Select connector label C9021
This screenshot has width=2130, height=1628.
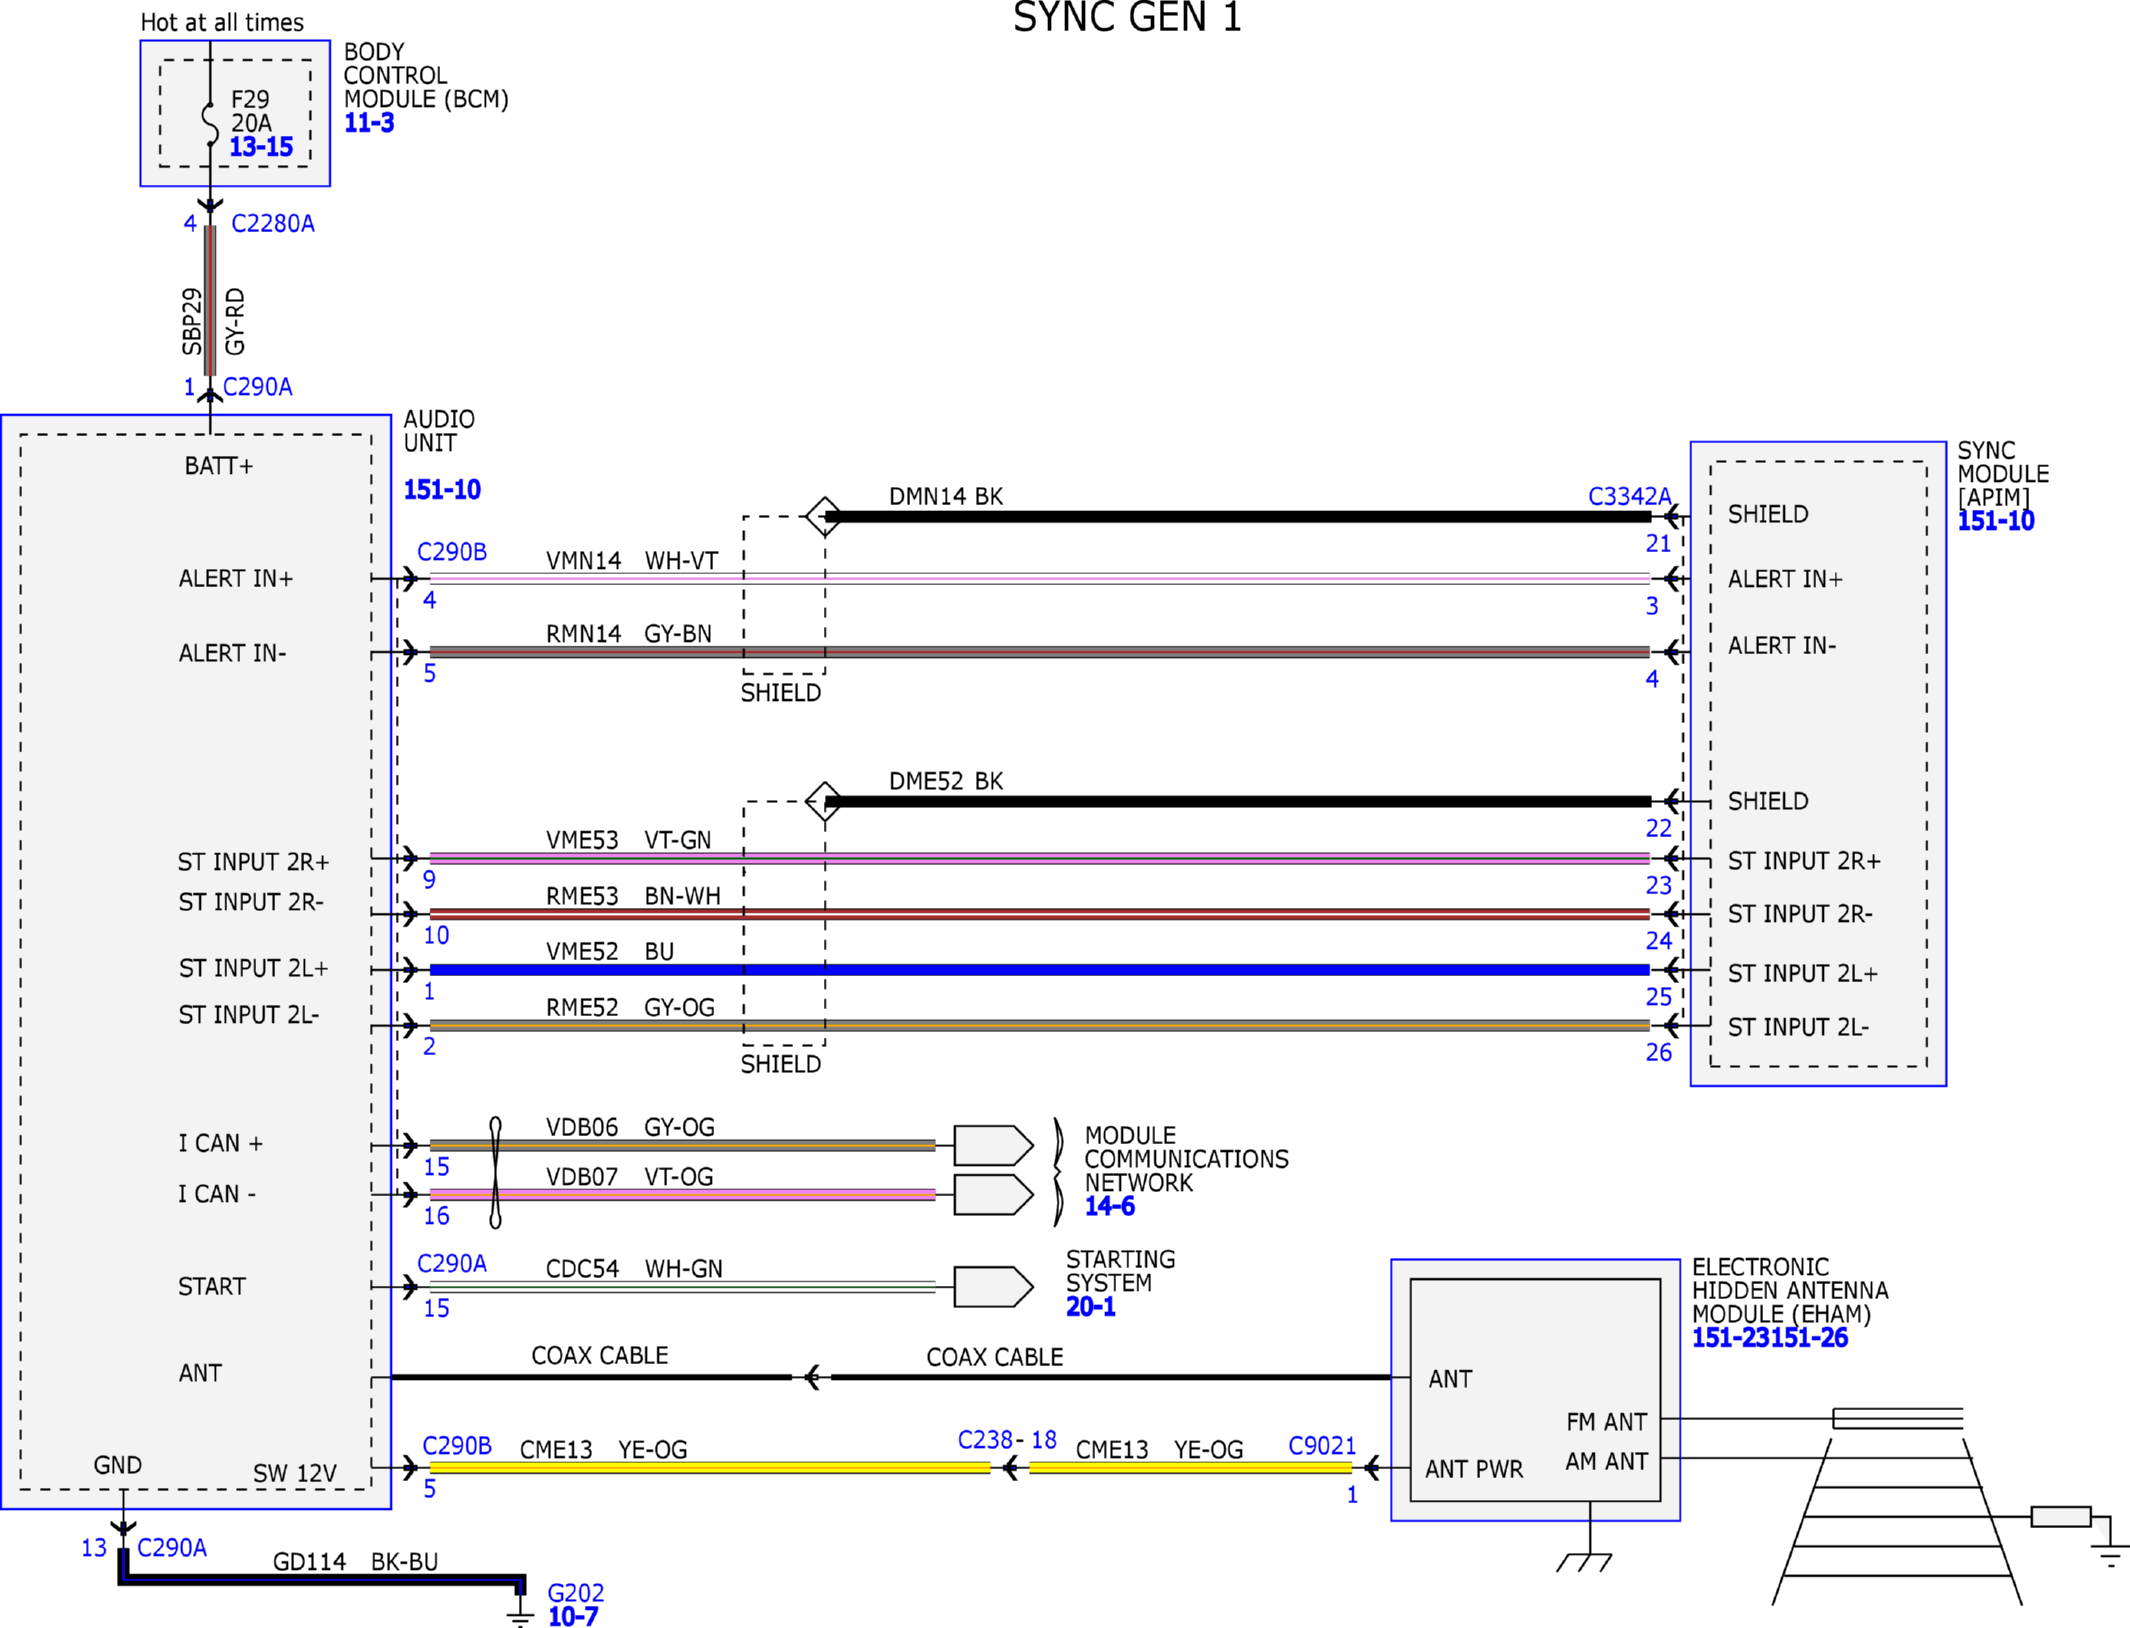tap(1321, 1446)
